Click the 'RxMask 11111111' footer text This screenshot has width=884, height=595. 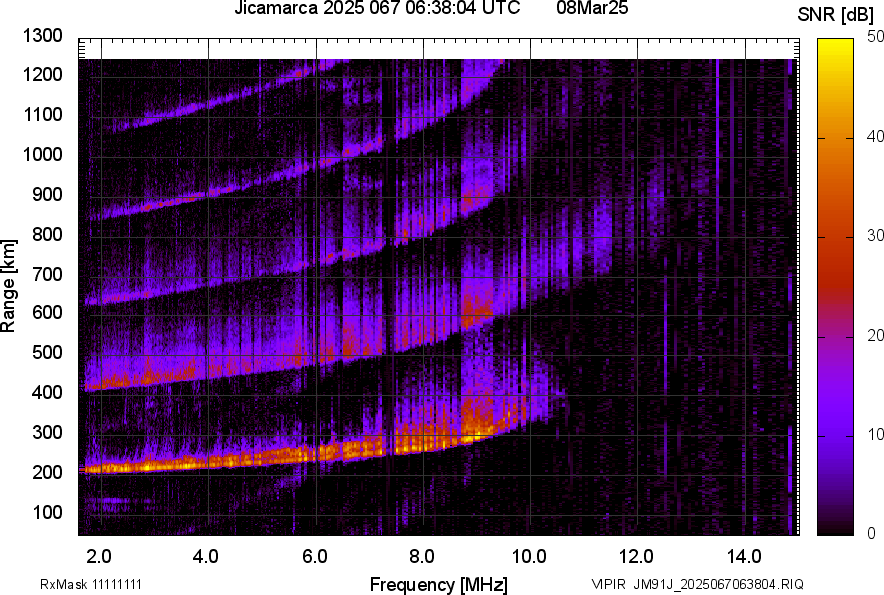[91, 585]
